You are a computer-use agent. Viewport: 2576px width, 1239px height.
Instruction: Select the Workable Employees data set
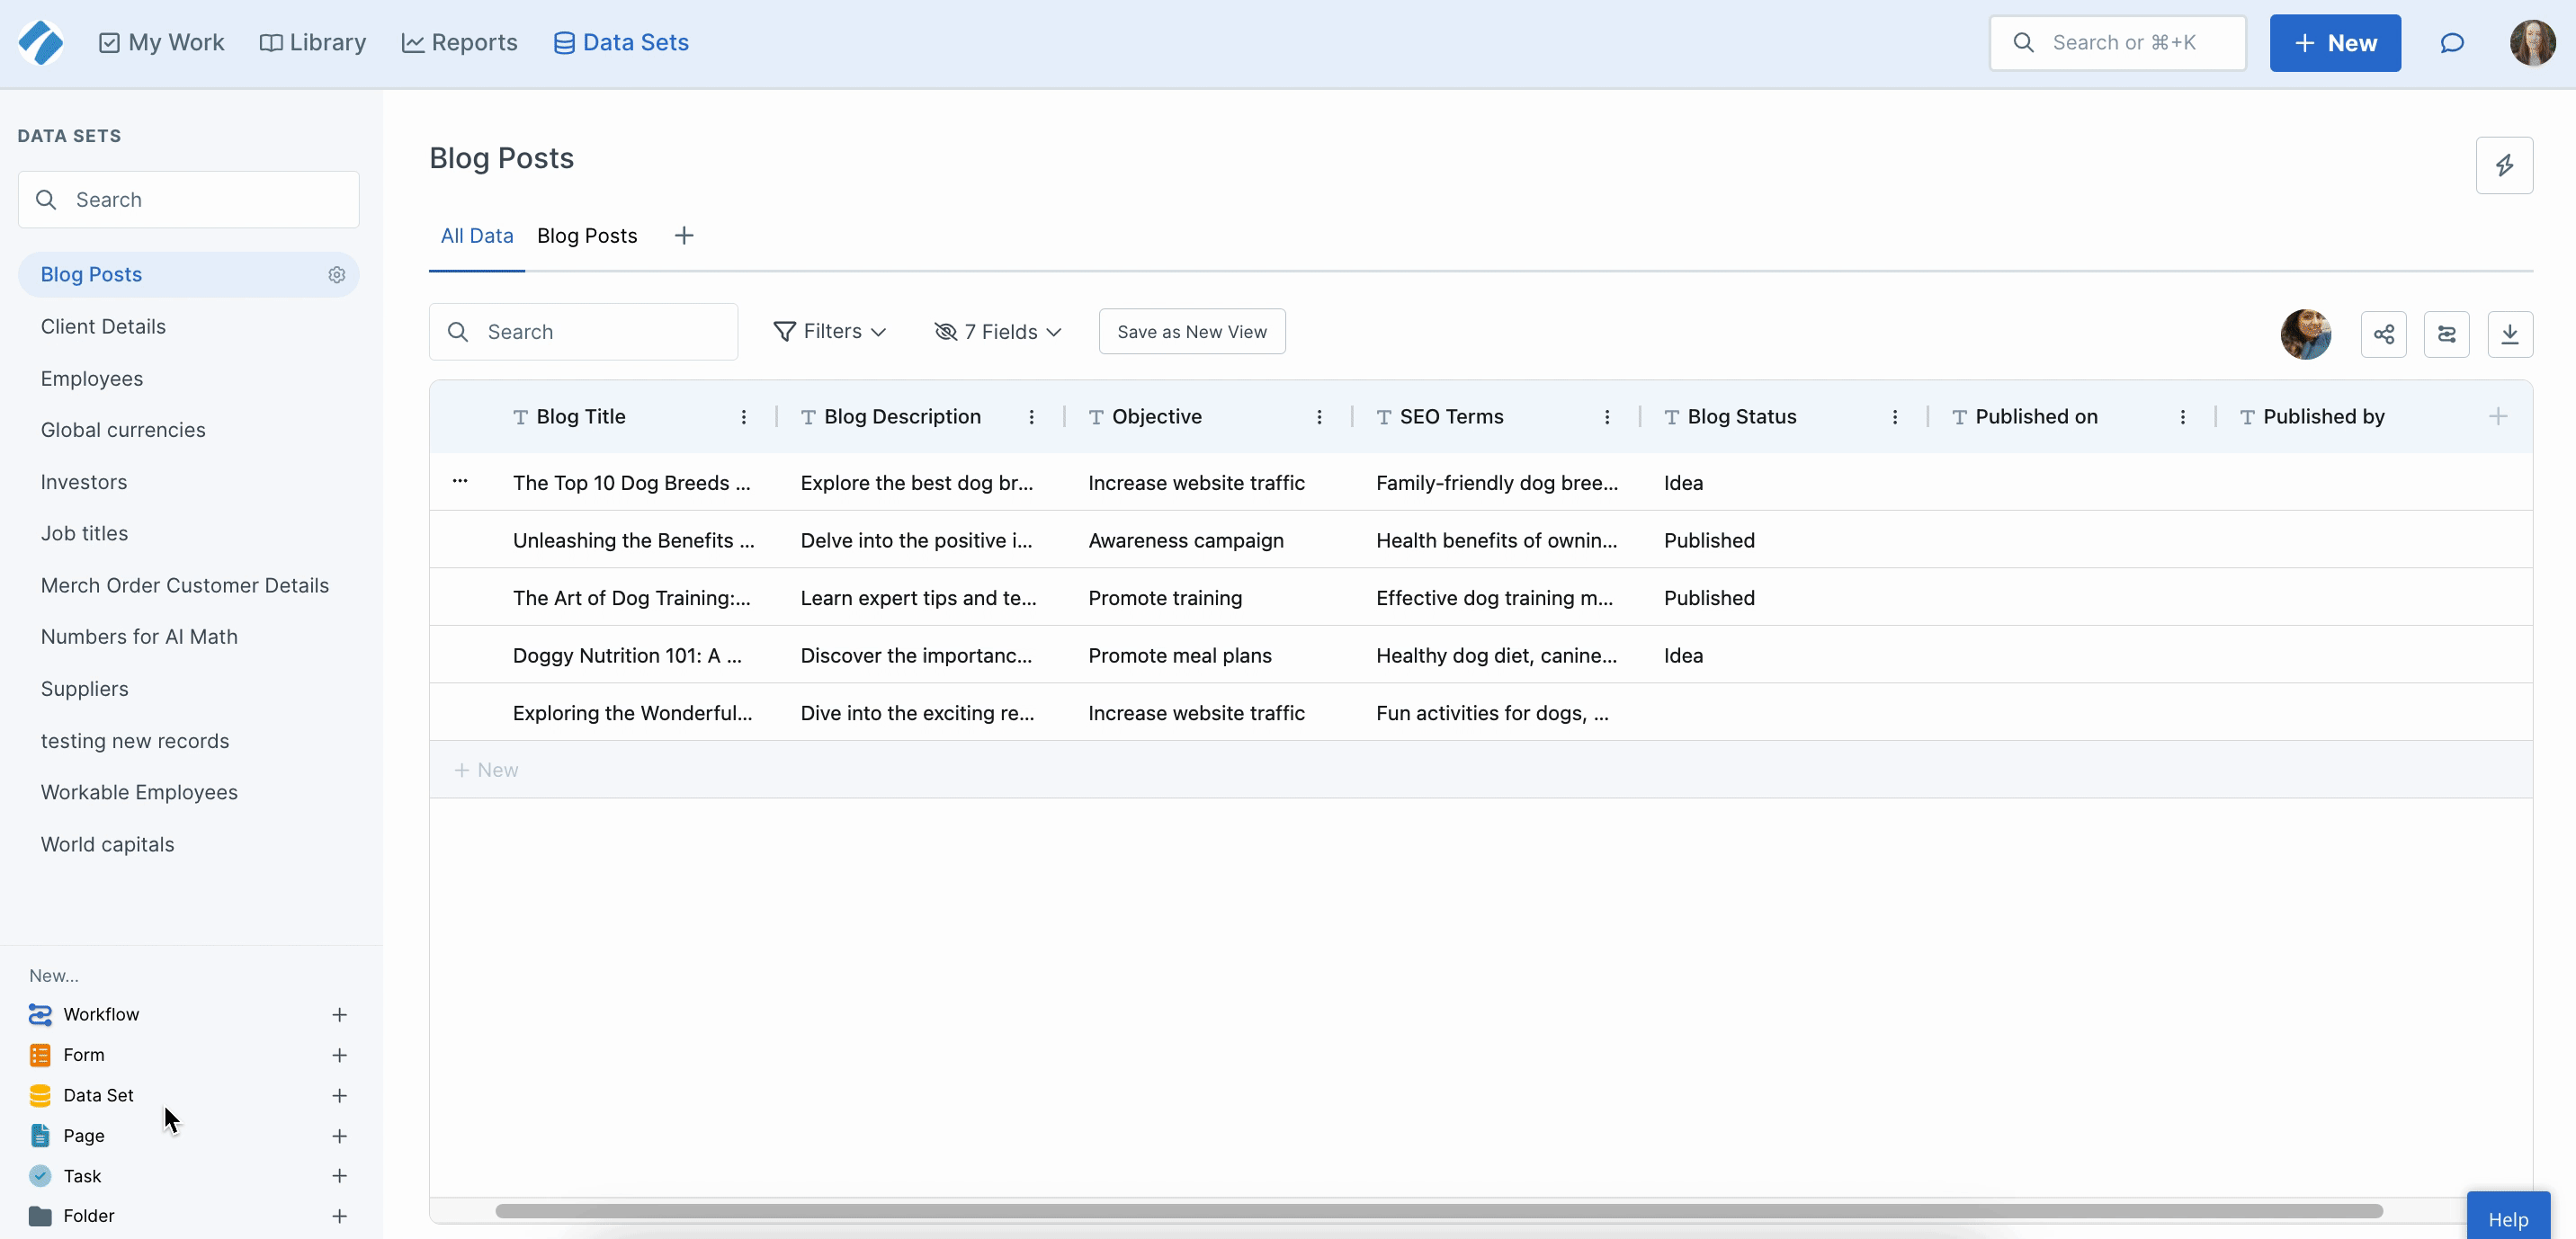point(139,792)
